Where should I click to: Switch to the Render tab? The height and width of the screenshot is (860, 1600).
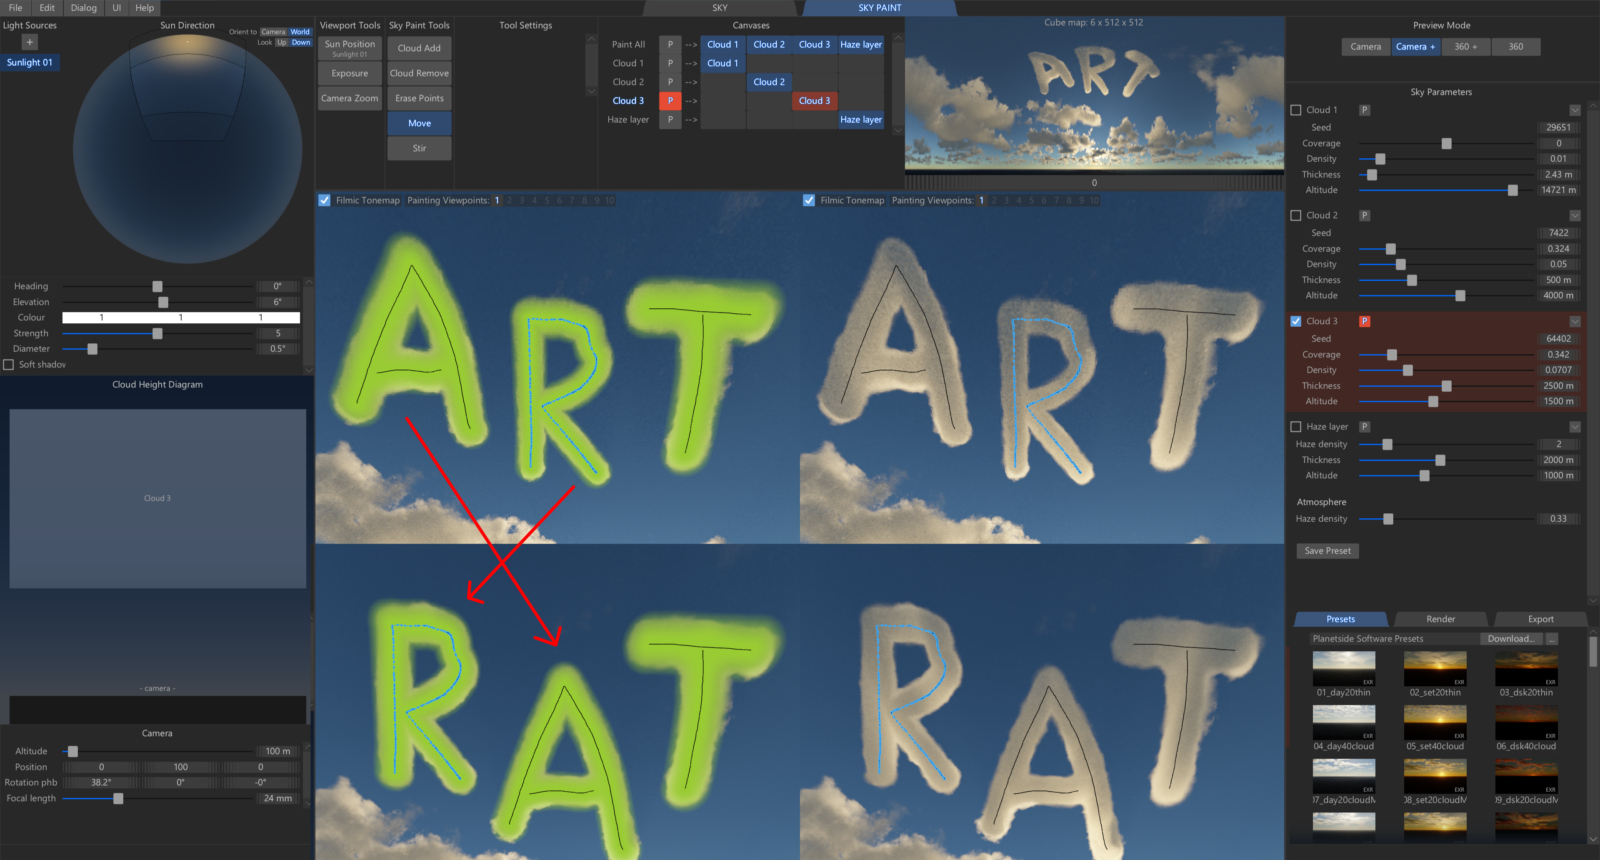1440,619
